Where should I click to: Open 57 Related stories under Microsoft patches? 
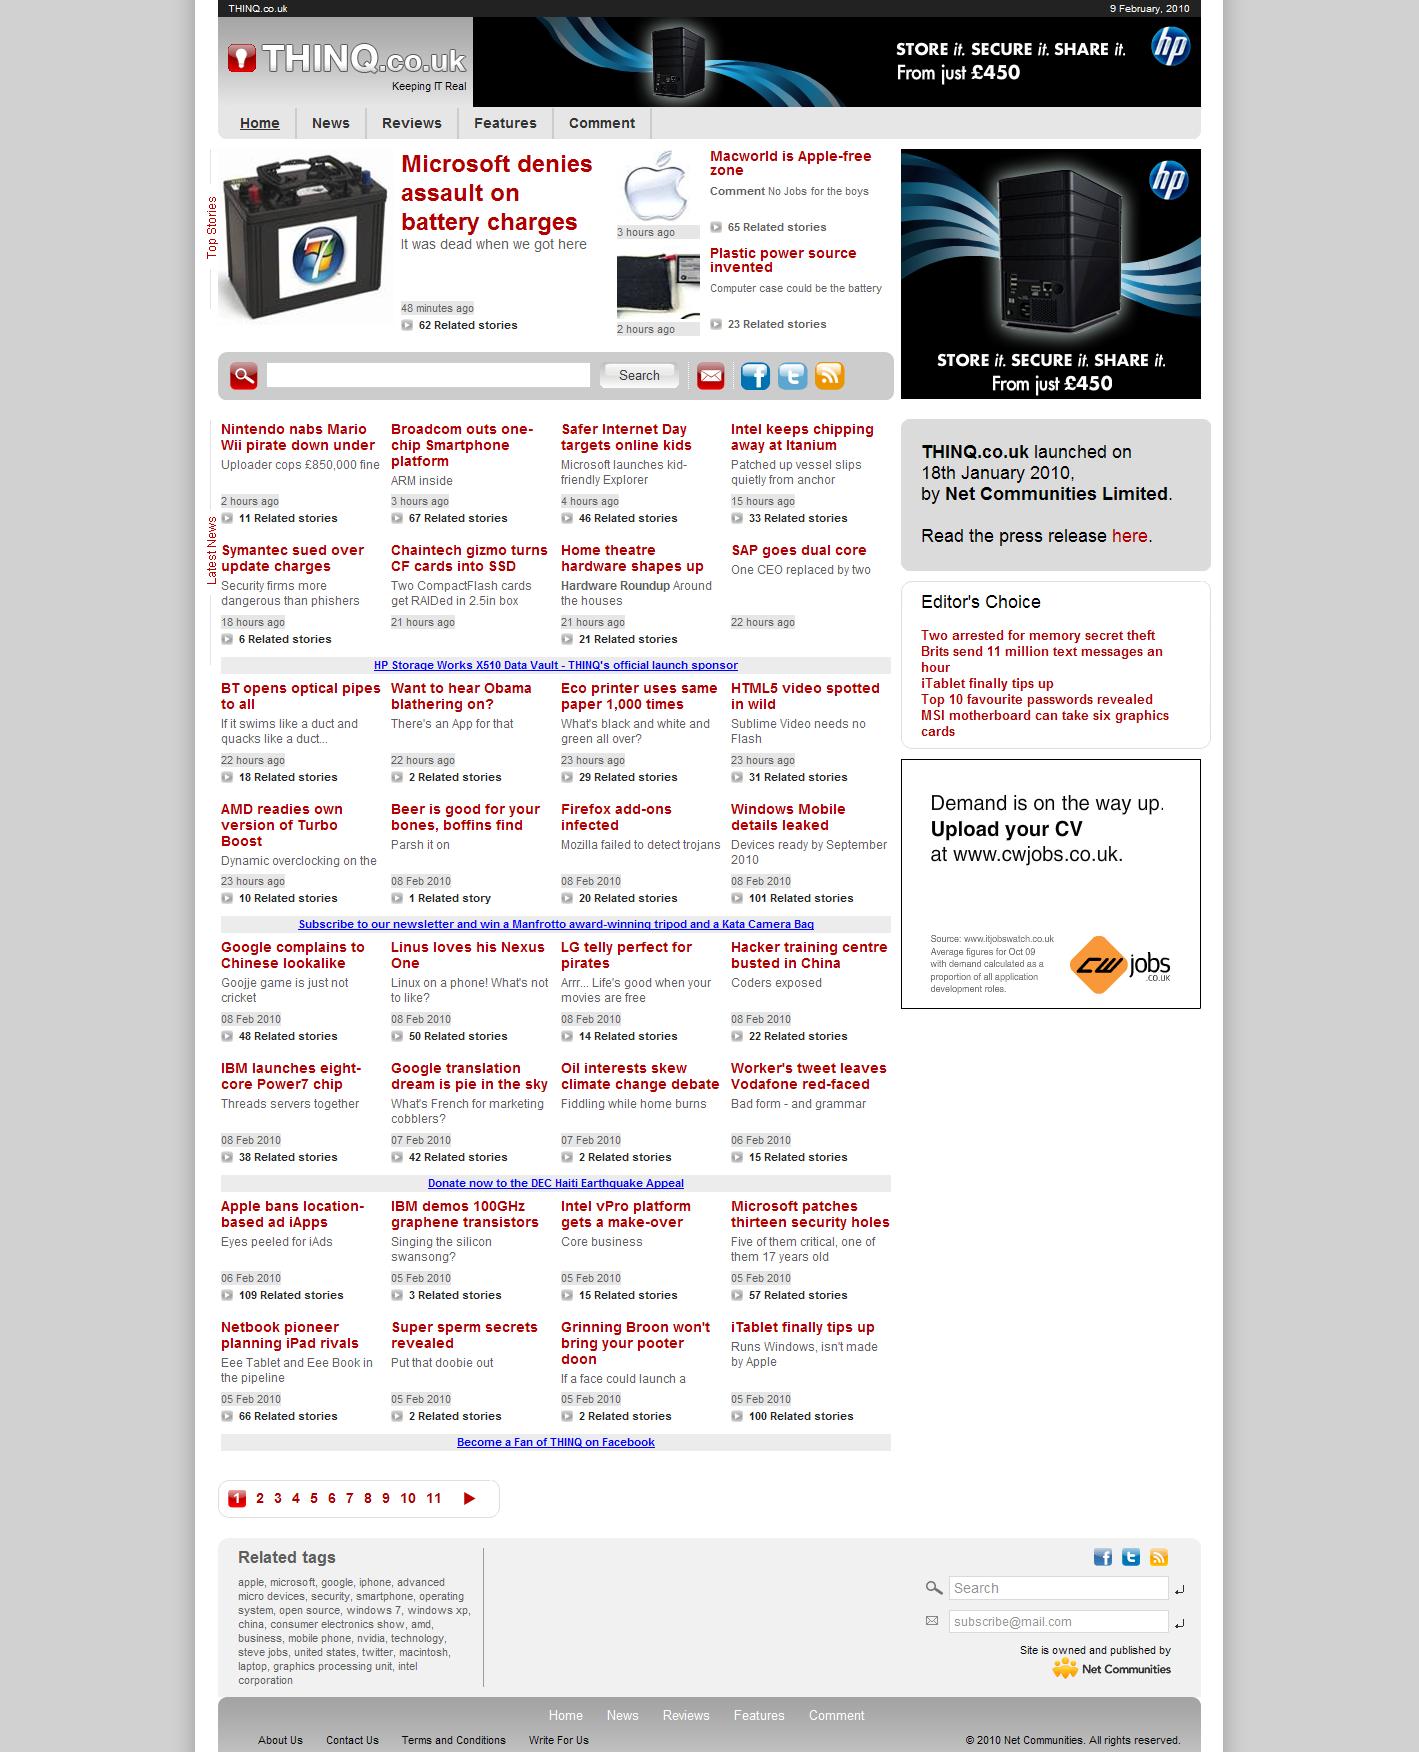point(798,1295)
